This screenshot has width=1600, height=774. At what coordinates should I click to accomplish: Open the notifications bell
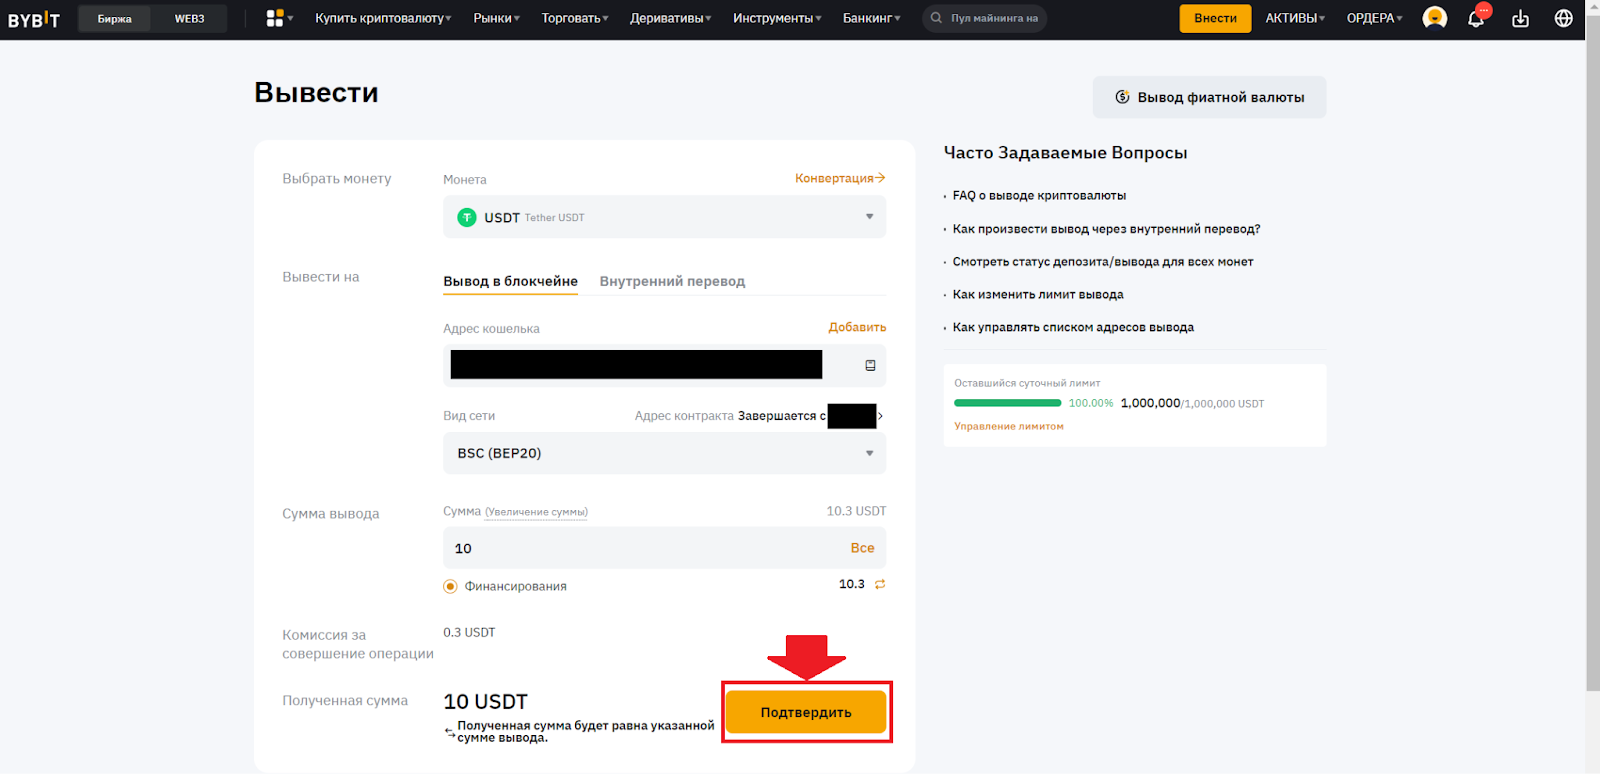[x=1476, y=18]
